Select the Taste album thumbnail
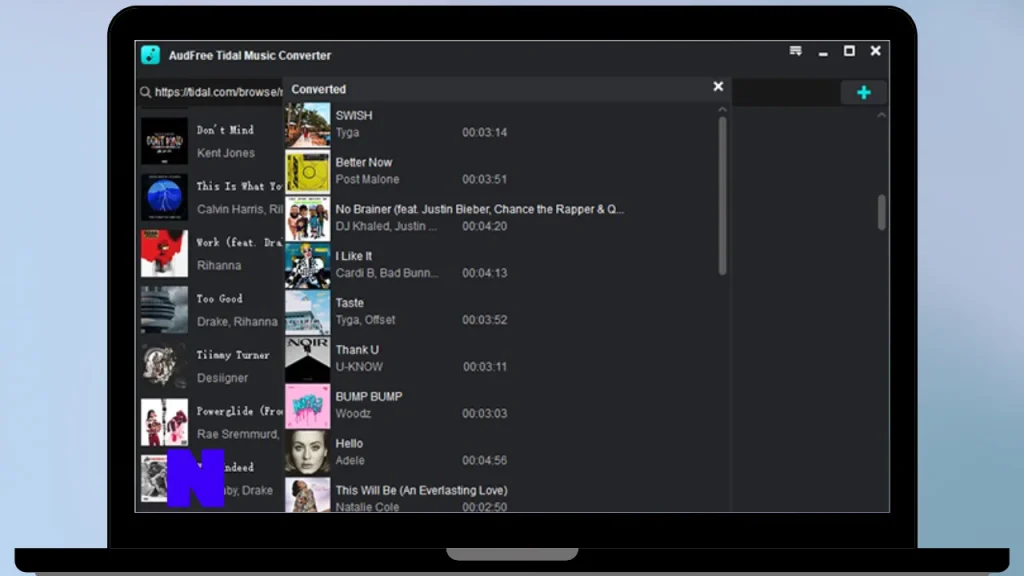The width and height of the screenshot is (1024, 576). coord(308,312)
